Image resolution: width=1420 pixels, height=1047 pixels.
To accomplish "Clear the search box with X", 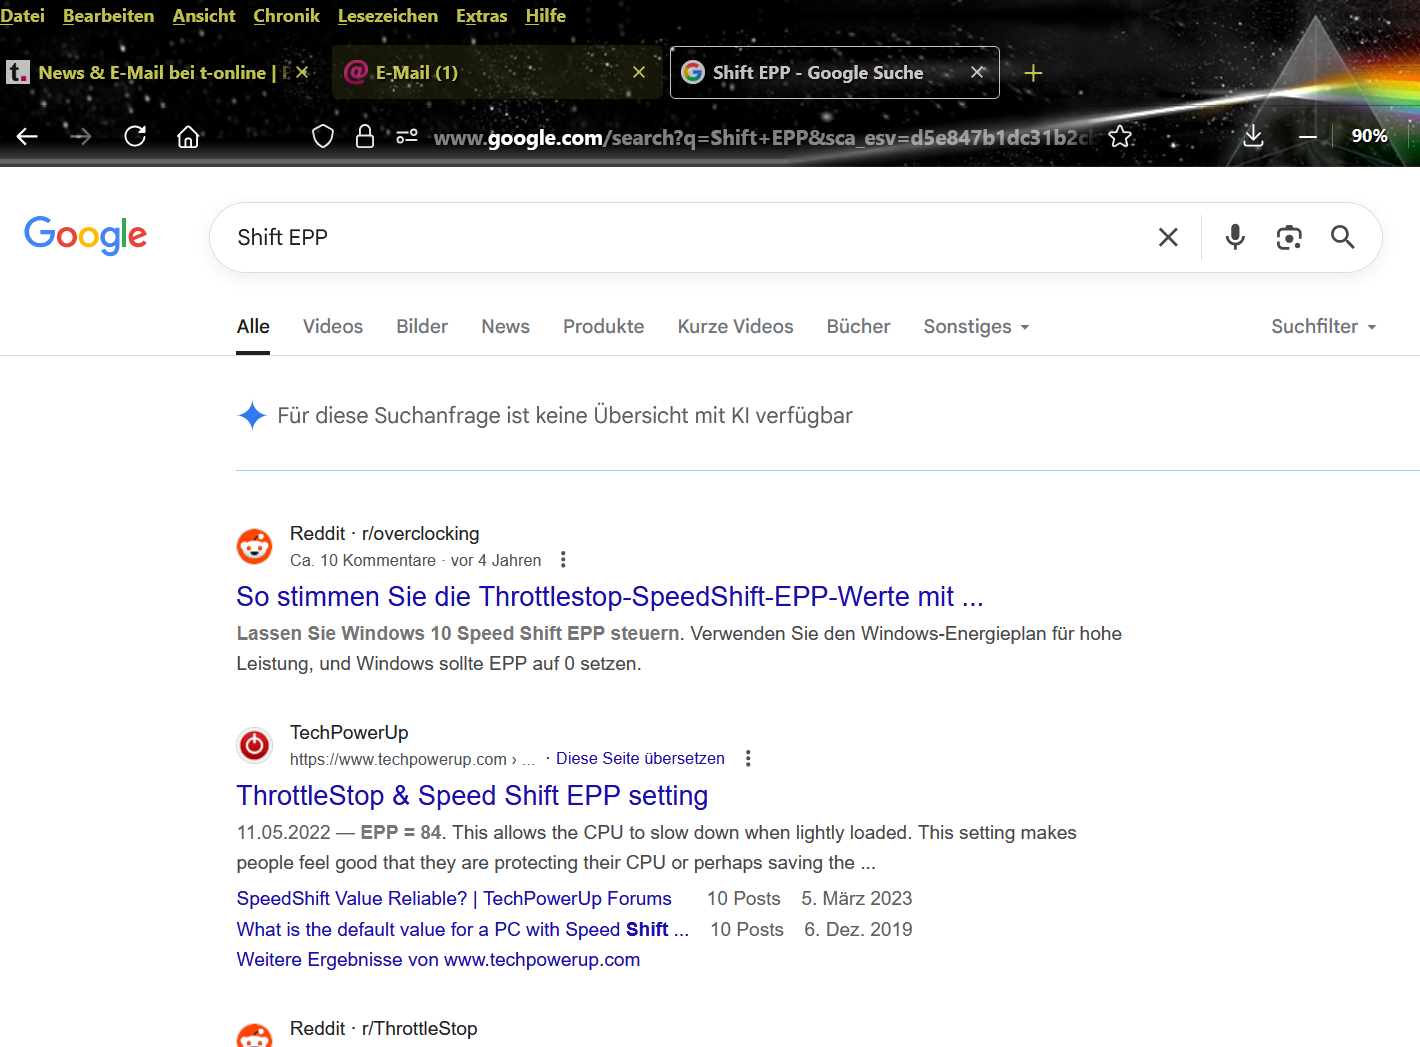I will 1168,237.
